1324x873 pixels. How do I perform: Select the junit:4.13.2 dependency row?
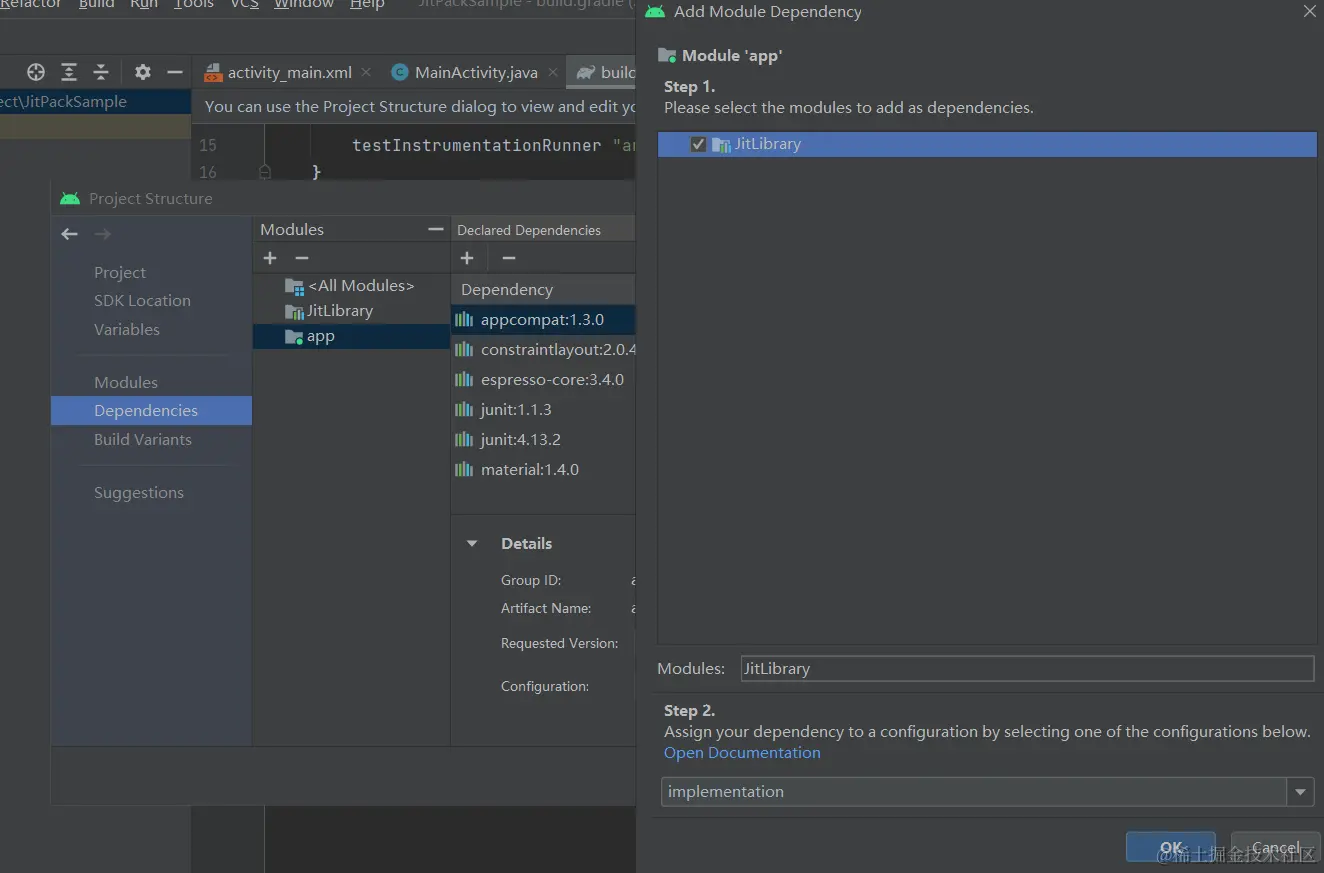pos(543,440)
